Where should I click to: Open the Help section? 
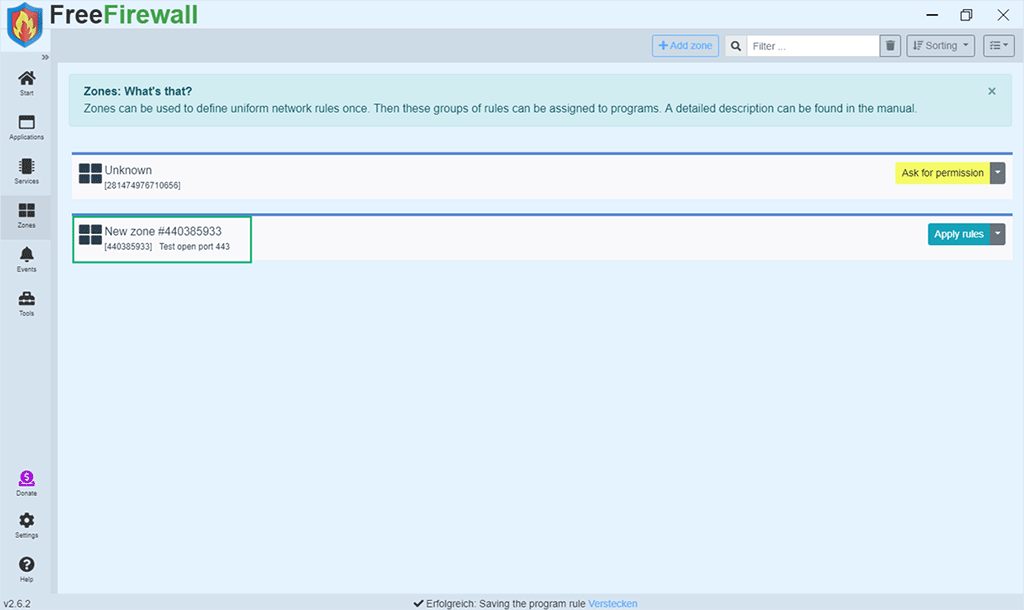tap(27, 569)
